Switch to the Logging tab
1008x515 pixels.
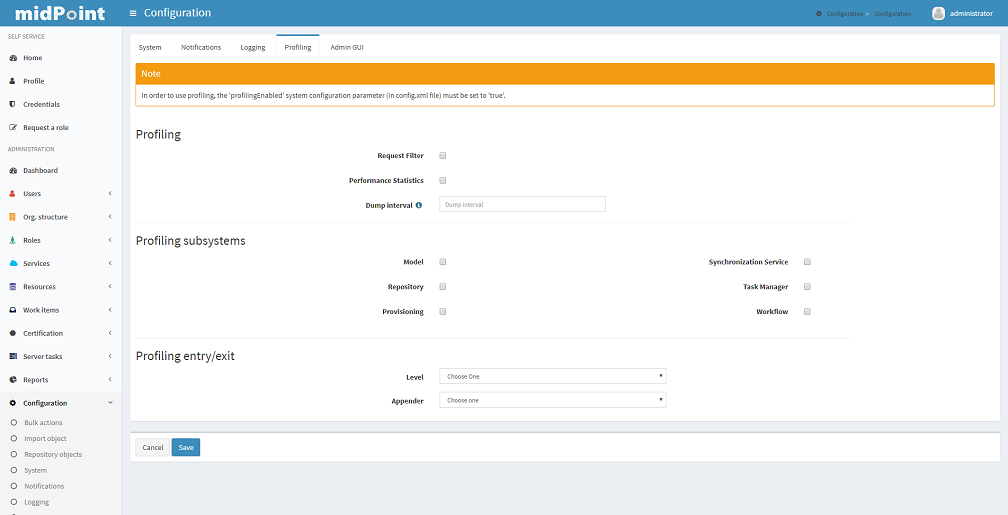point(253,47)
